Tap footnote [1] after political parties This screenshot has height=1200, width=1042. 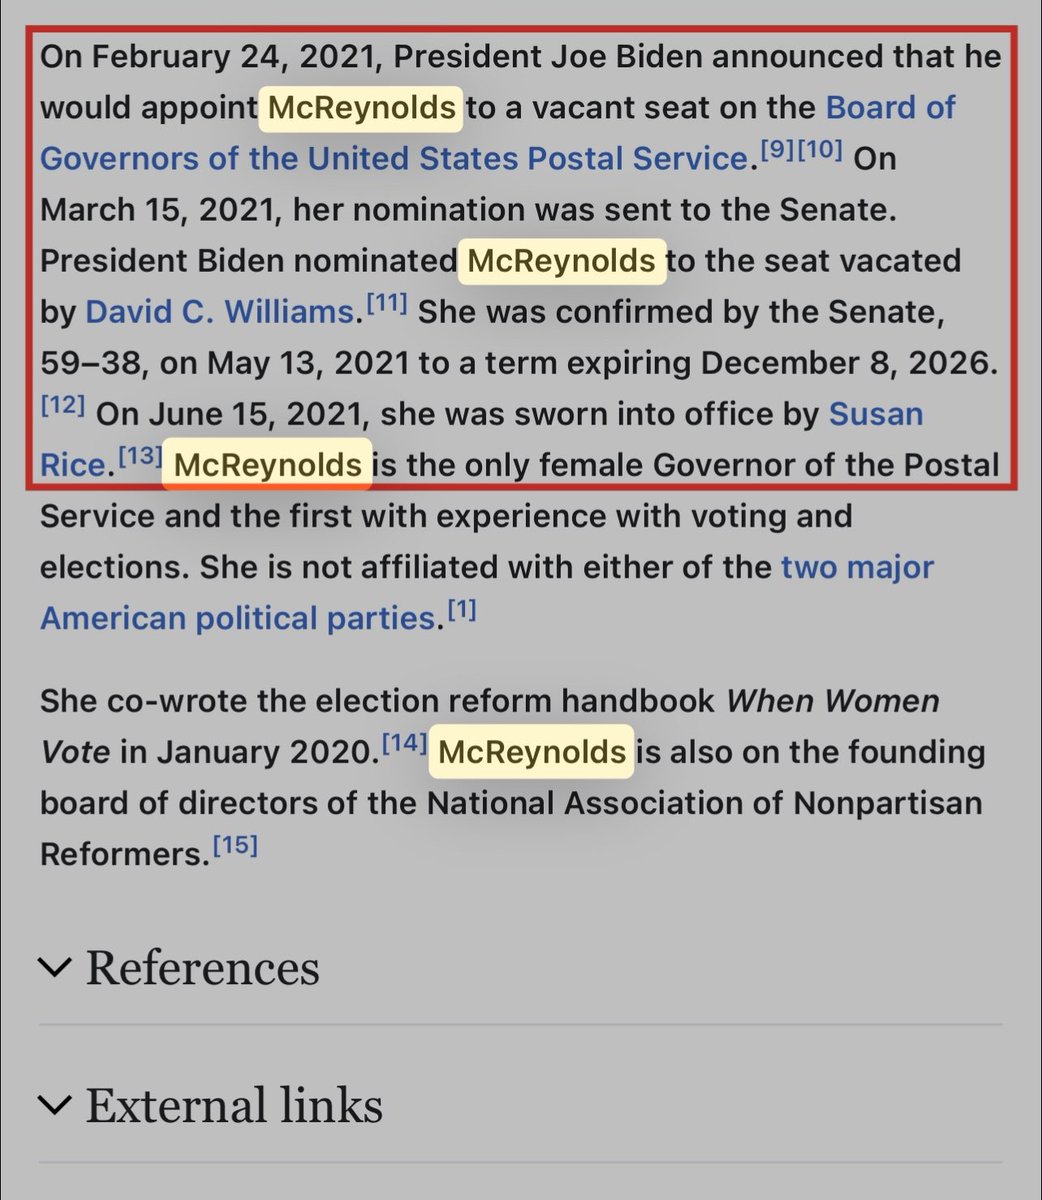click(460, 611)
